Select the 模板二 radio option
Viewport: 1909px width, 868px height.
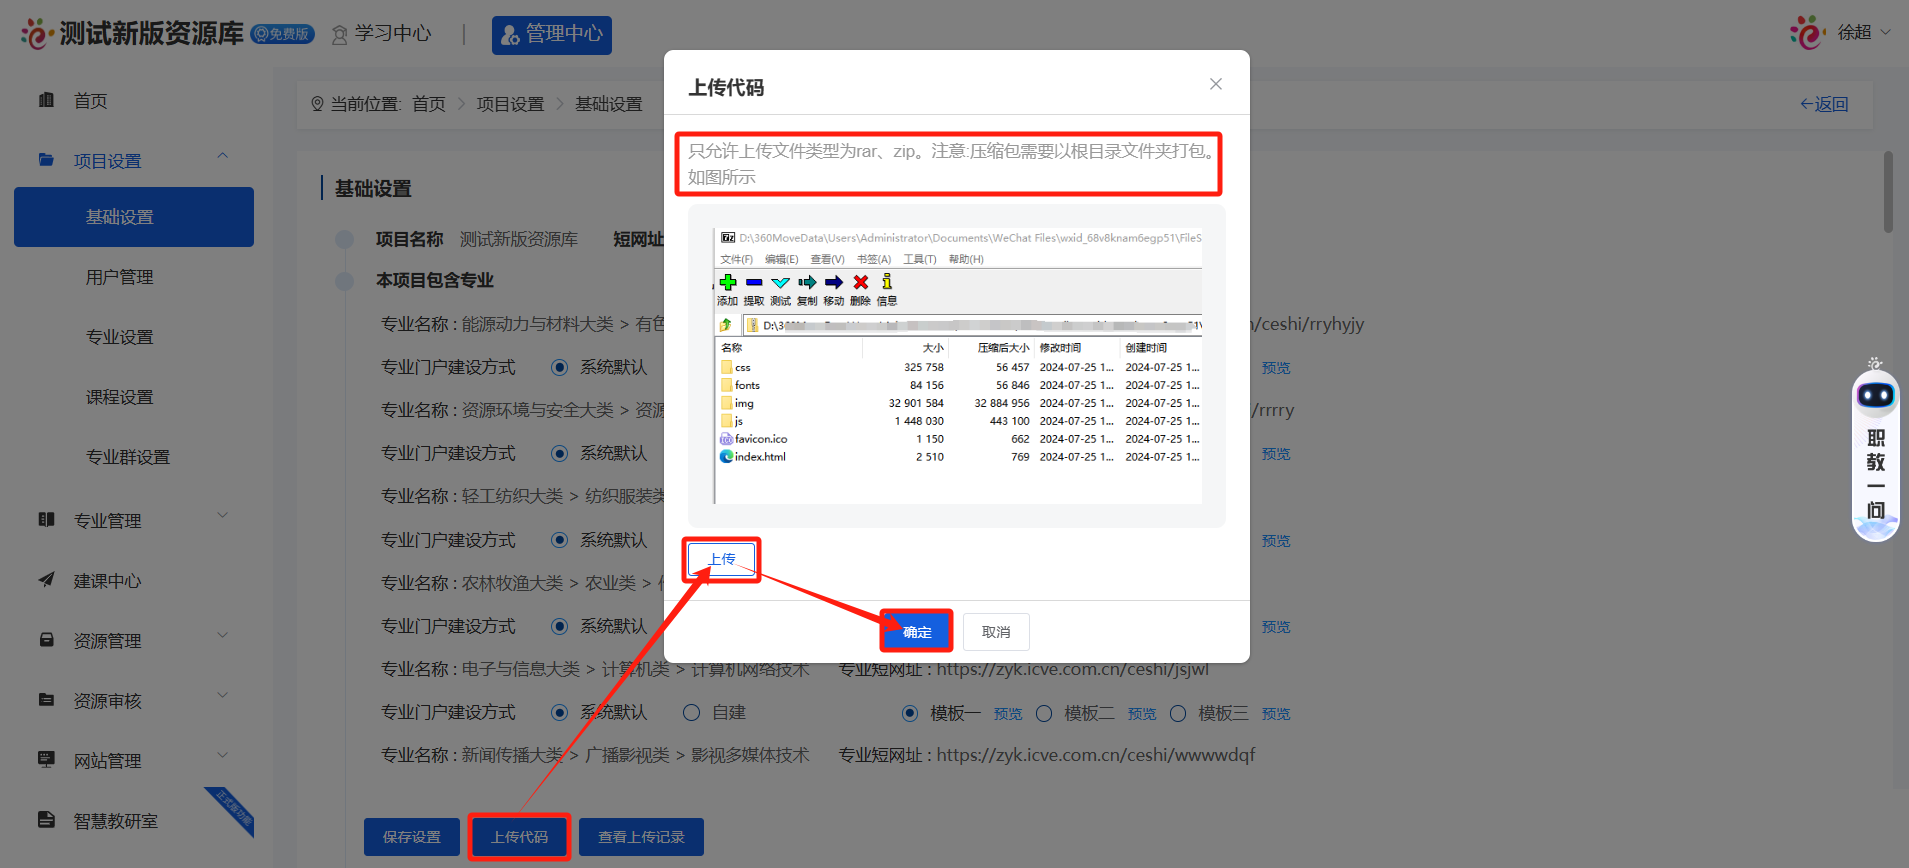coord(1044,713)
